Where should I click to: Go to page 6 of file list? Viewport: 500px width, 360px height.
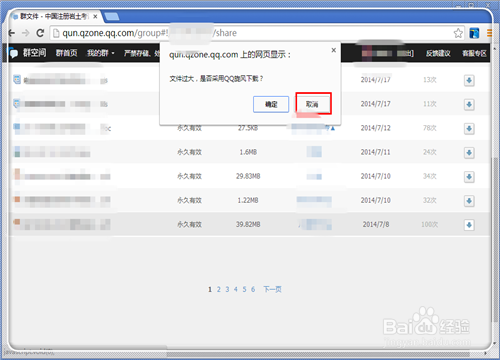(253, 289)
